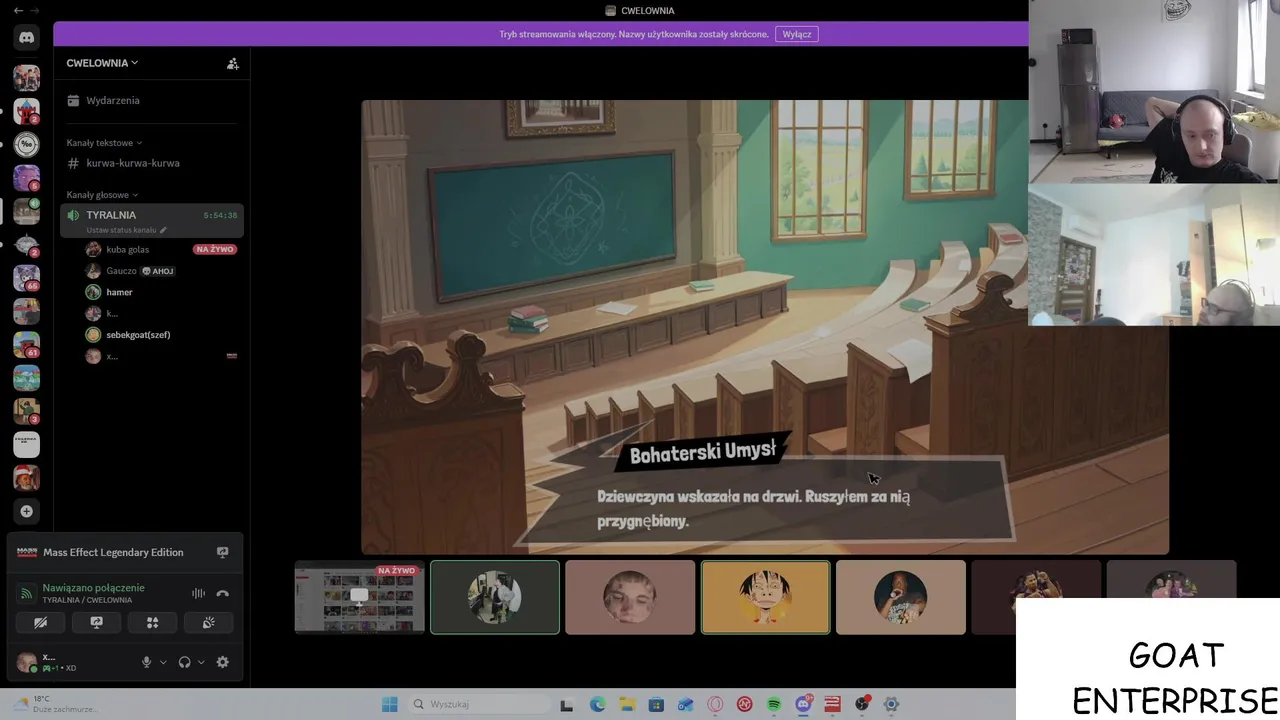Screen dimensions: 1280x720
Task: Click the add a server plus icon
Action: click(27, 511)
